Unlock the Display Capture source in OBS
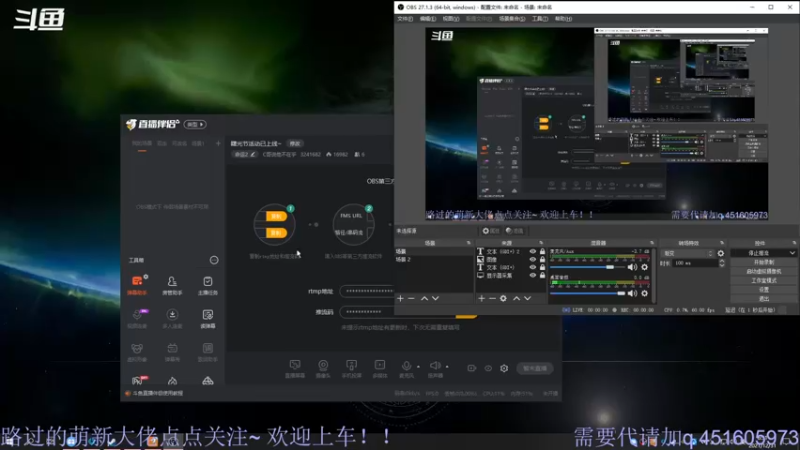Screen dimensions: 800x450 point(542,275)
